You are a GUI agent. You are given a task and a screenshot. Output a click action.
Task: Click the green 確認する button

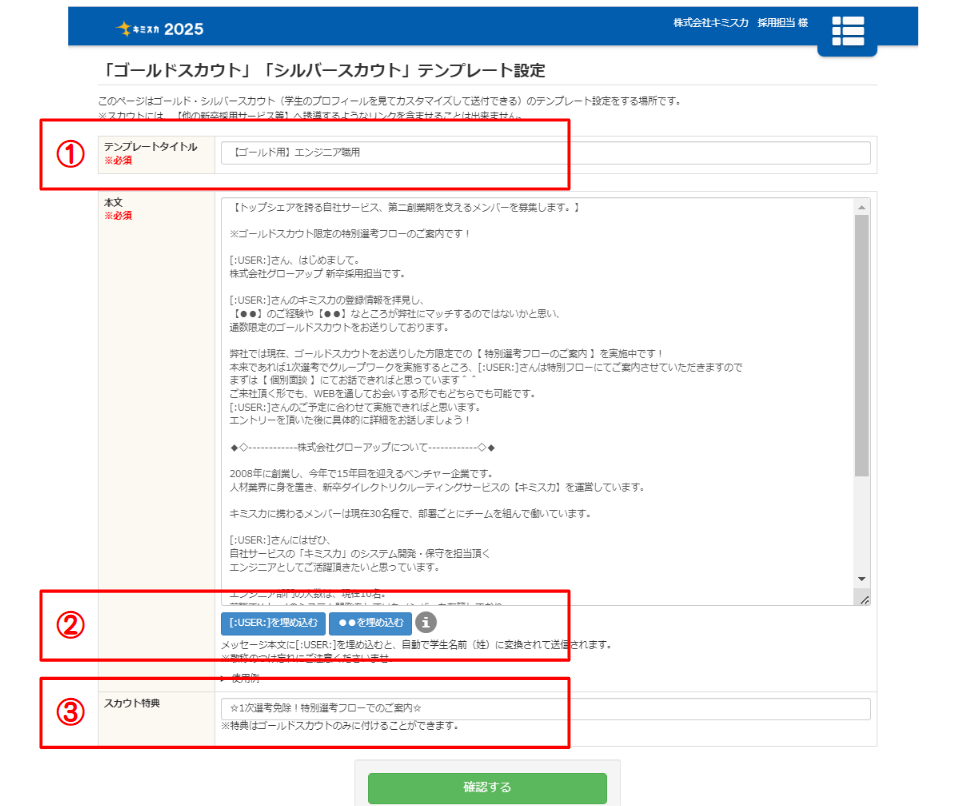[x=487, y=787]
